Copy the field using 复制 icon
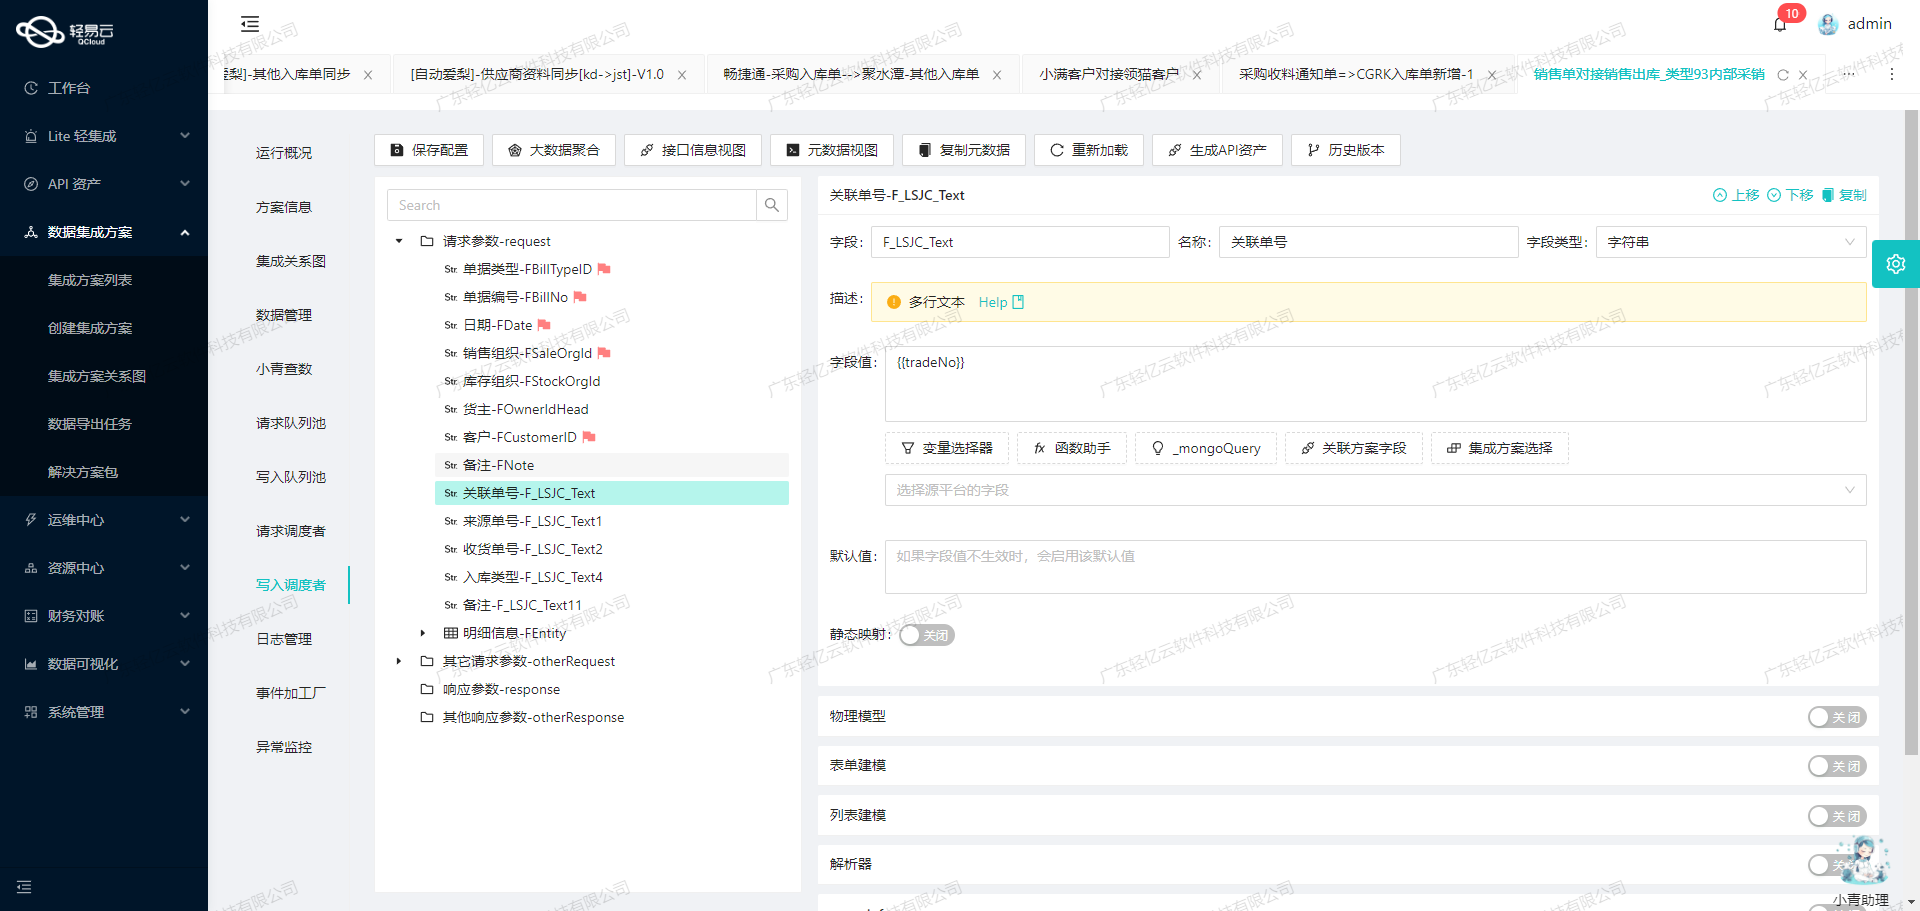1920x911 pixels. 1843,195
